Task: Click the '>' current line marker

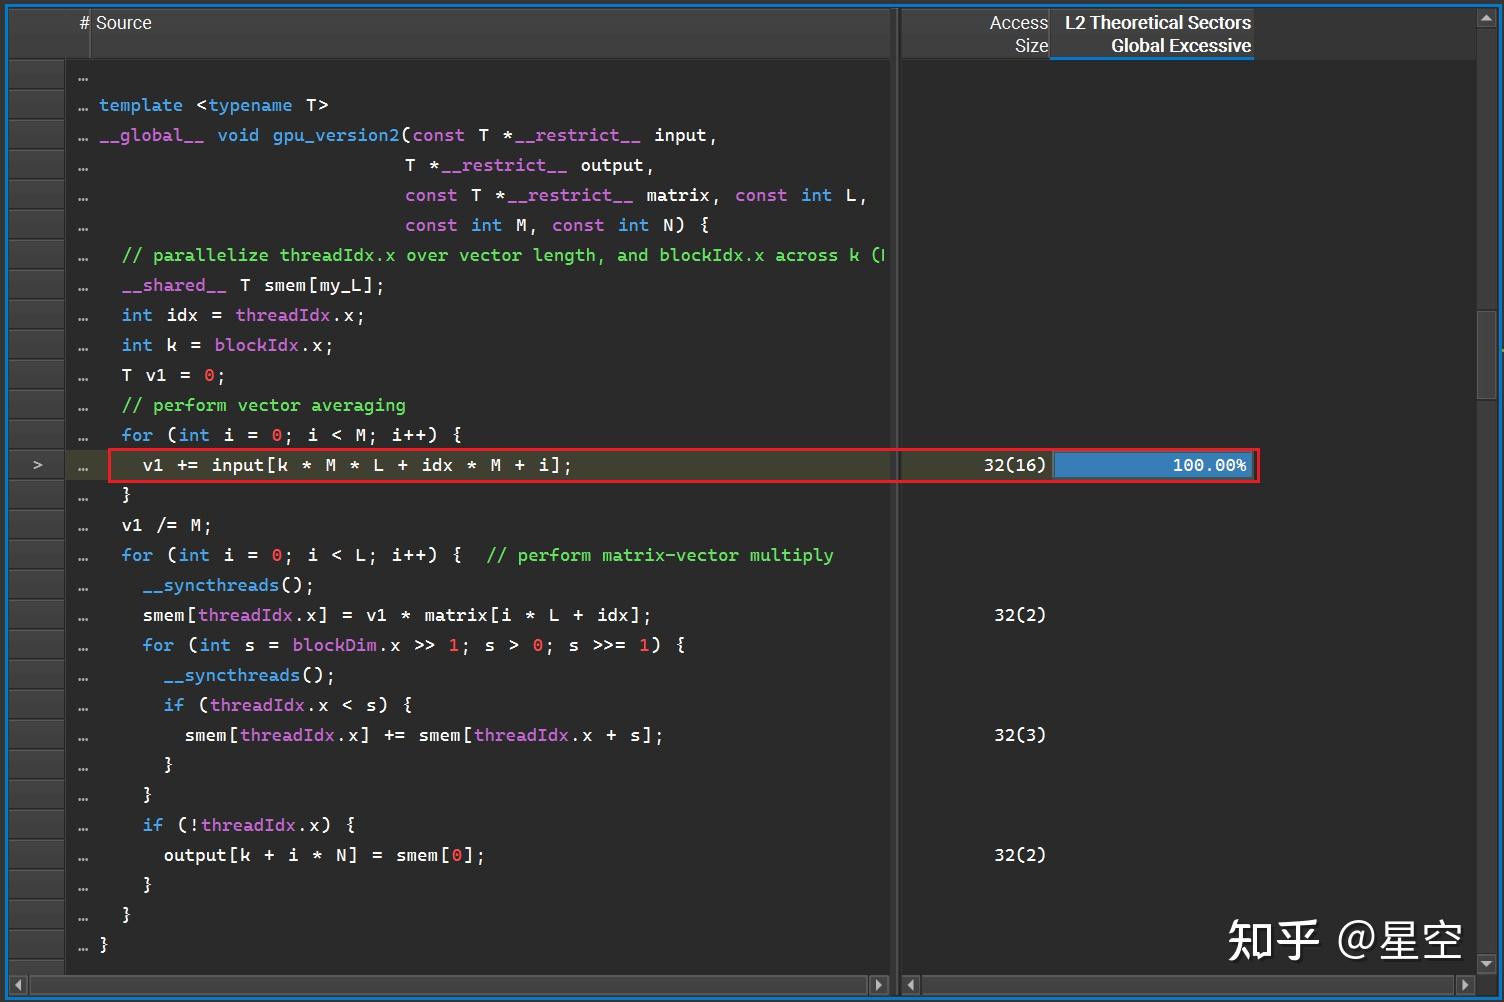Action: 37,464
